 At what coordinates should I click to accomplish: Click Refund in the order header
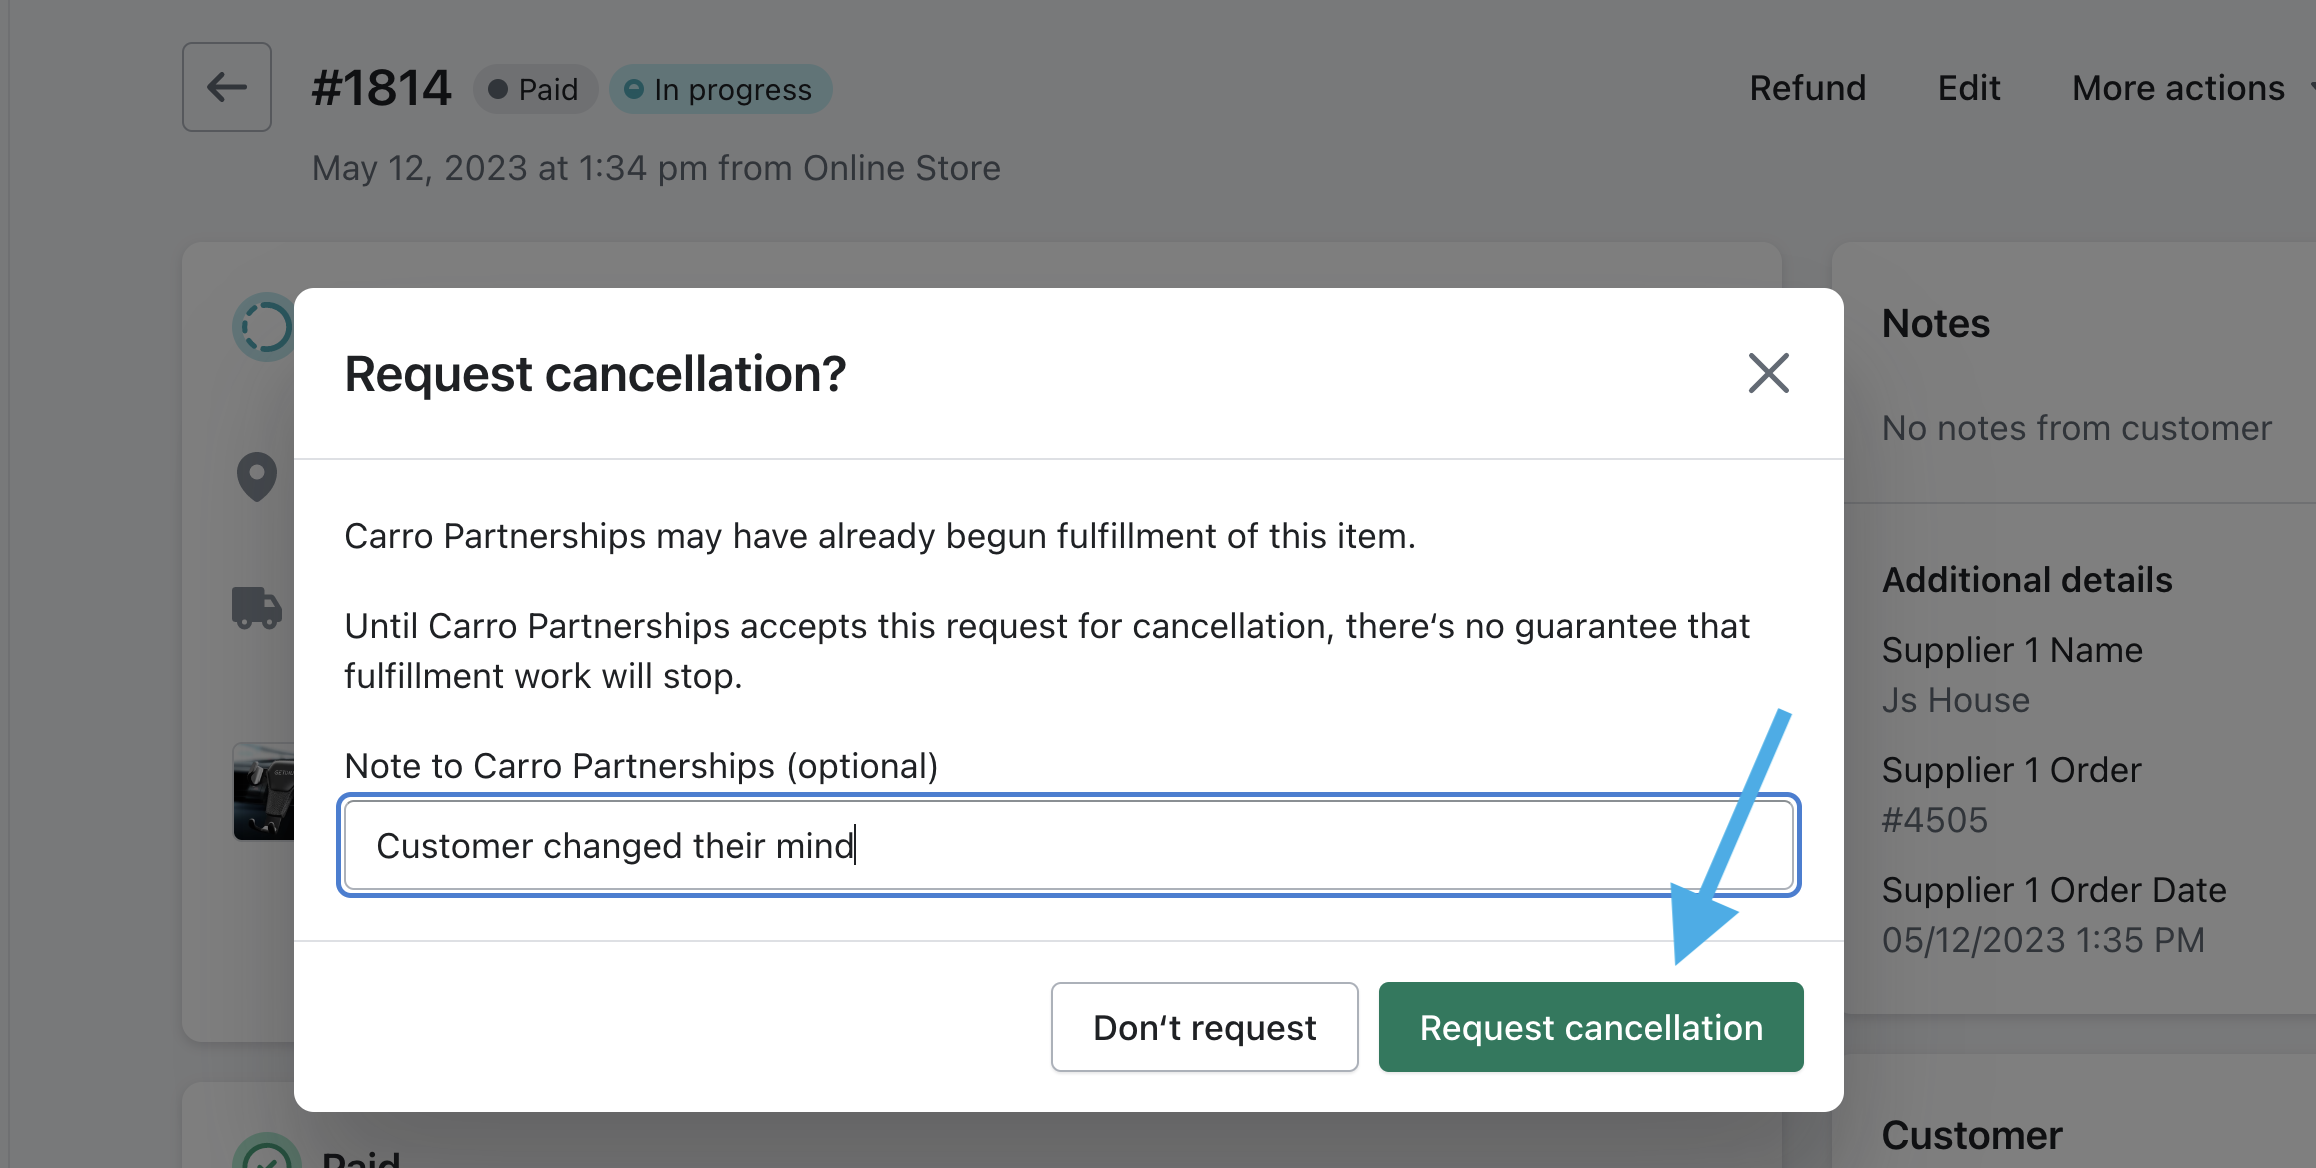click(x=1807, y=88)
